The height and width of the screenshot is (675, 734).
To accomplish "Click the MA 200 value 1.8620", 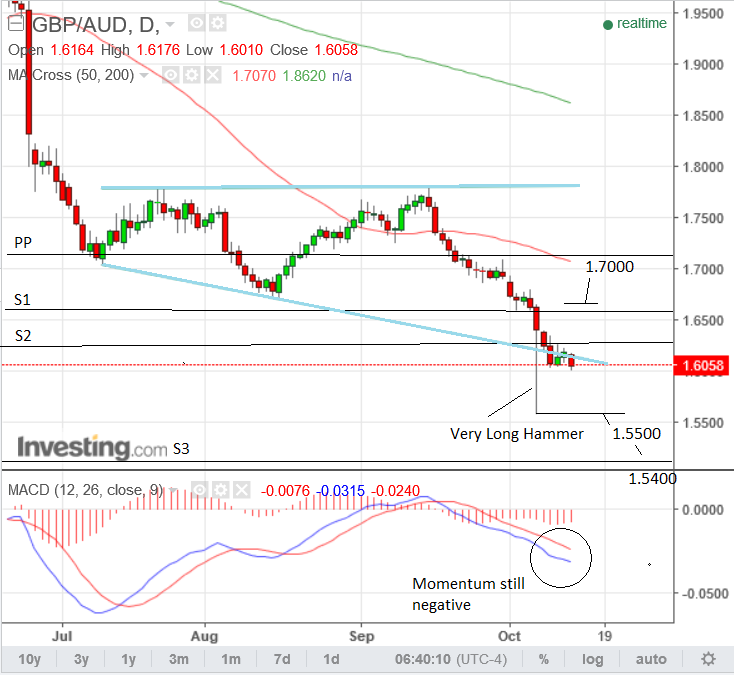I will 304,75.
